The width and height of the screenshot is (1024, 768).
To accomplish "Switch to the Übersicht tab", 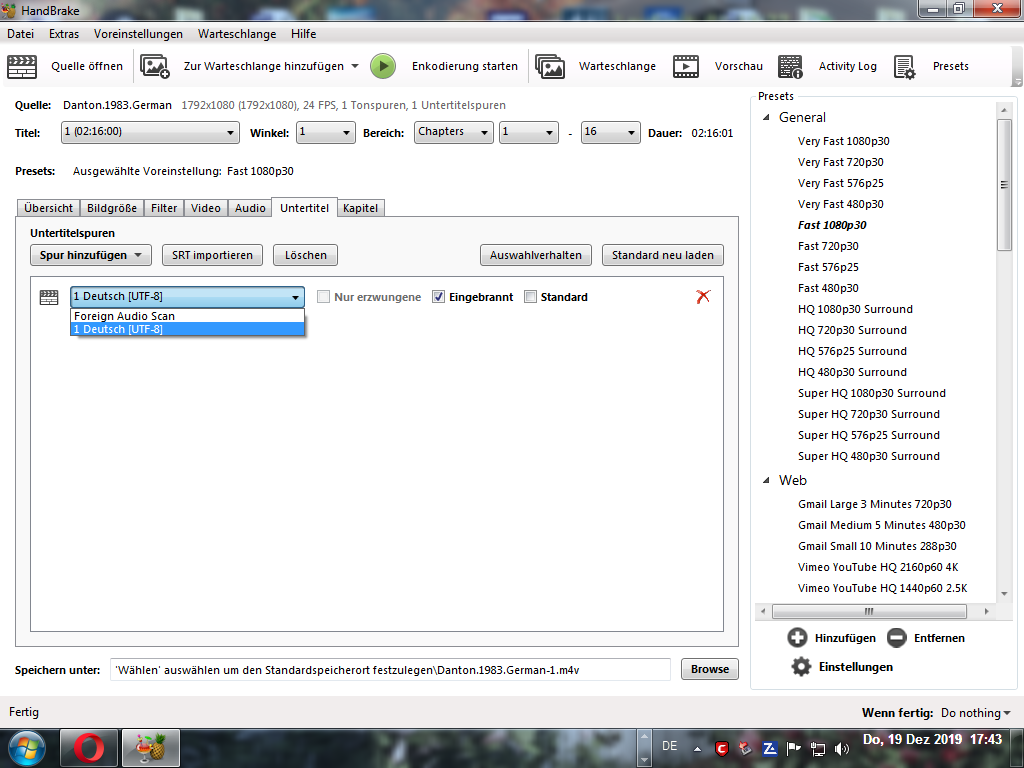I will pos(48,208).
